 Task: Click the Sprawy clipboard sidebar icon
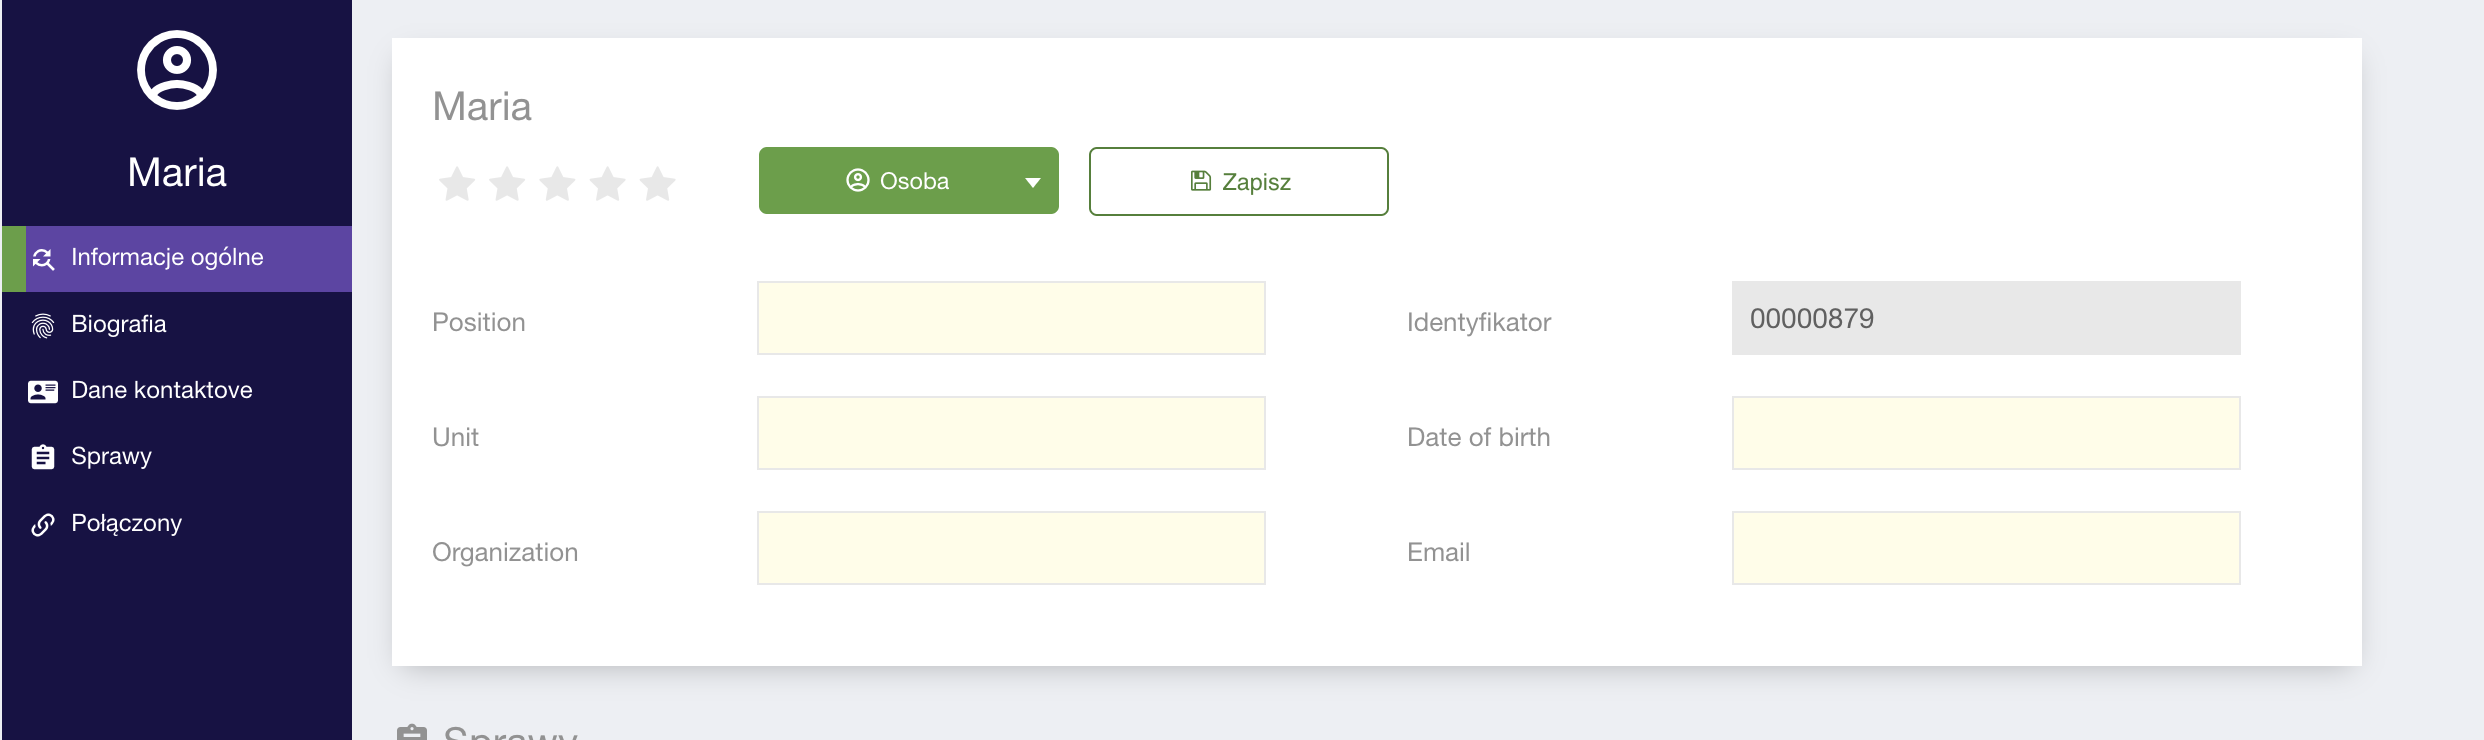43,457
